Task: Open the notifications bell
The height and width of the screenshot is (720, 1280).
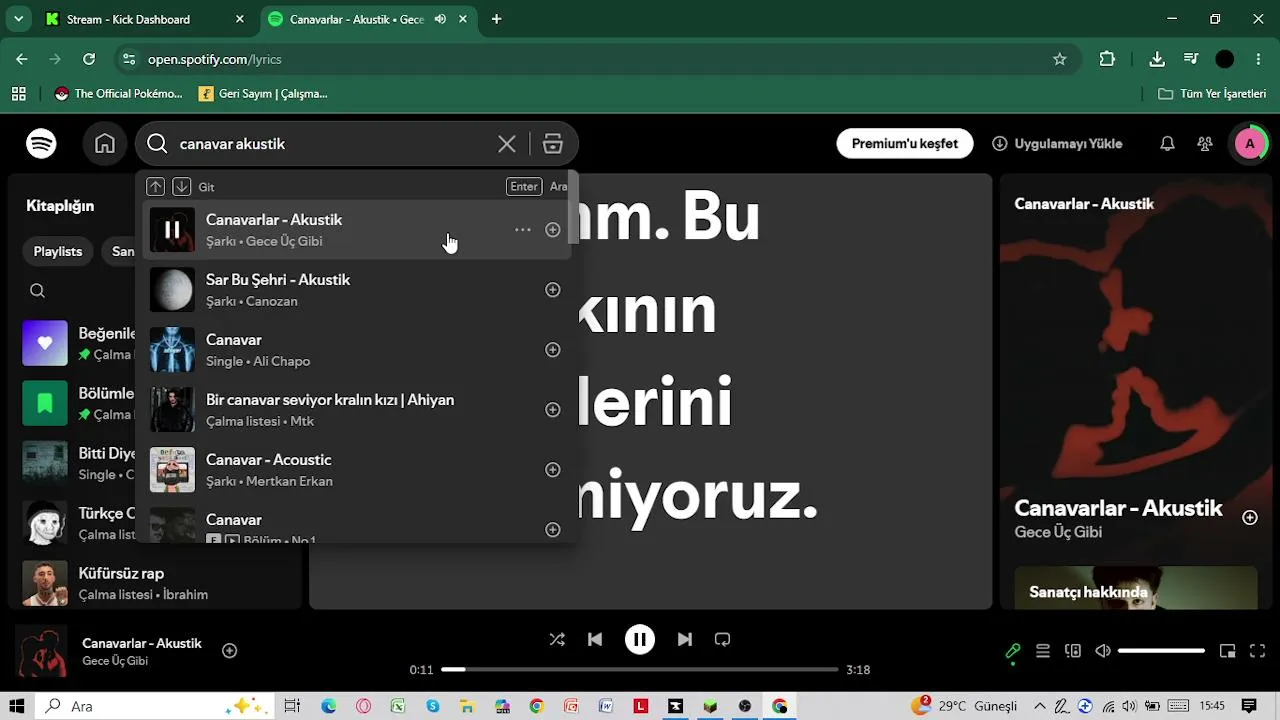Action: pyautogui.click(x=1167, y=144)
